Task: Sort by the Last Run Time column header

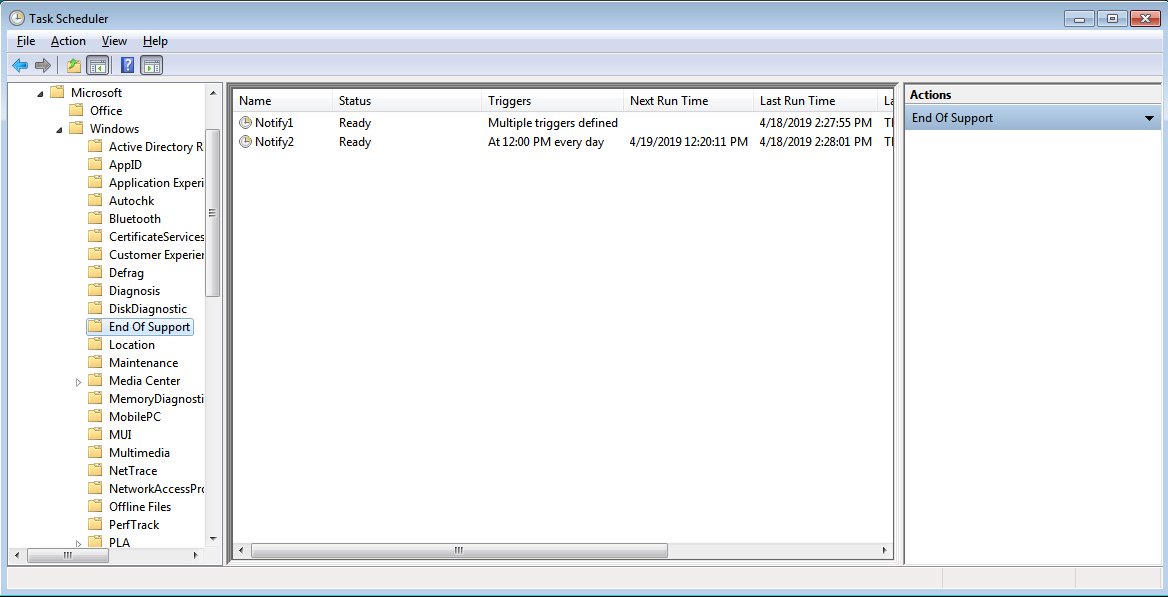Action: [x=816, y=101]
